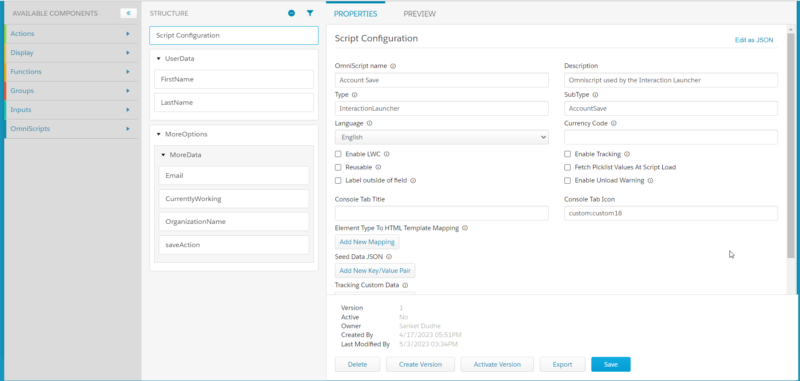Click the collapse-all icon in Structure header

291,13
